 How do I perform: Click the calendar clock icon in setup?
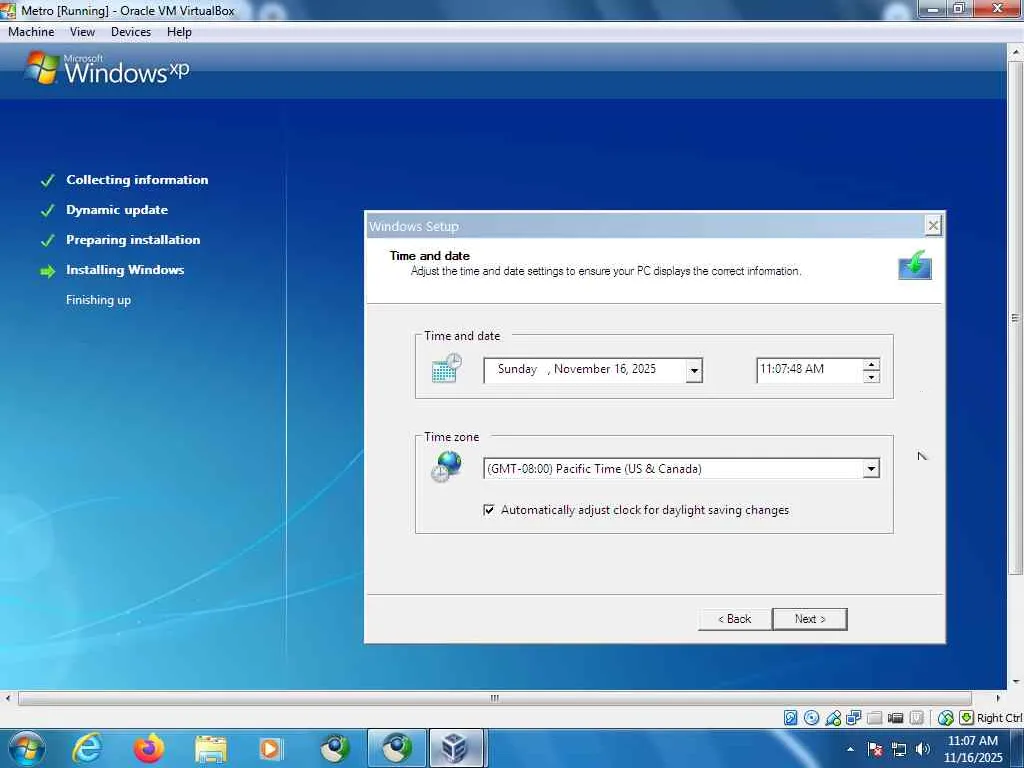pos(447,368)
